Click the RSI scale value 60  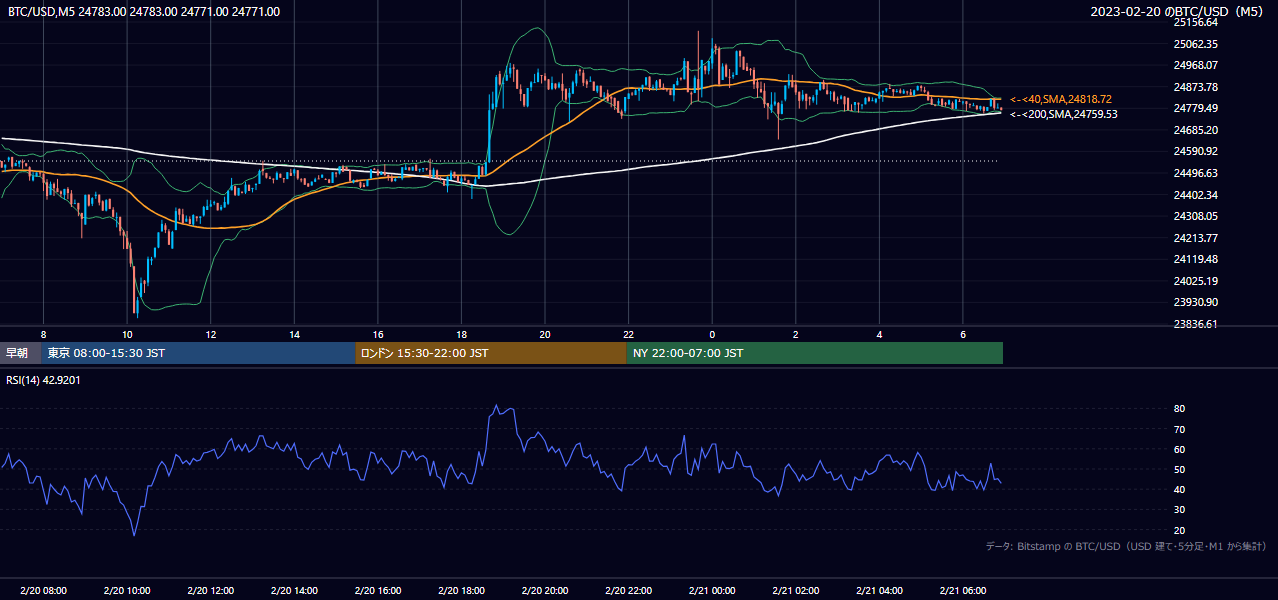coord(1180,449)
